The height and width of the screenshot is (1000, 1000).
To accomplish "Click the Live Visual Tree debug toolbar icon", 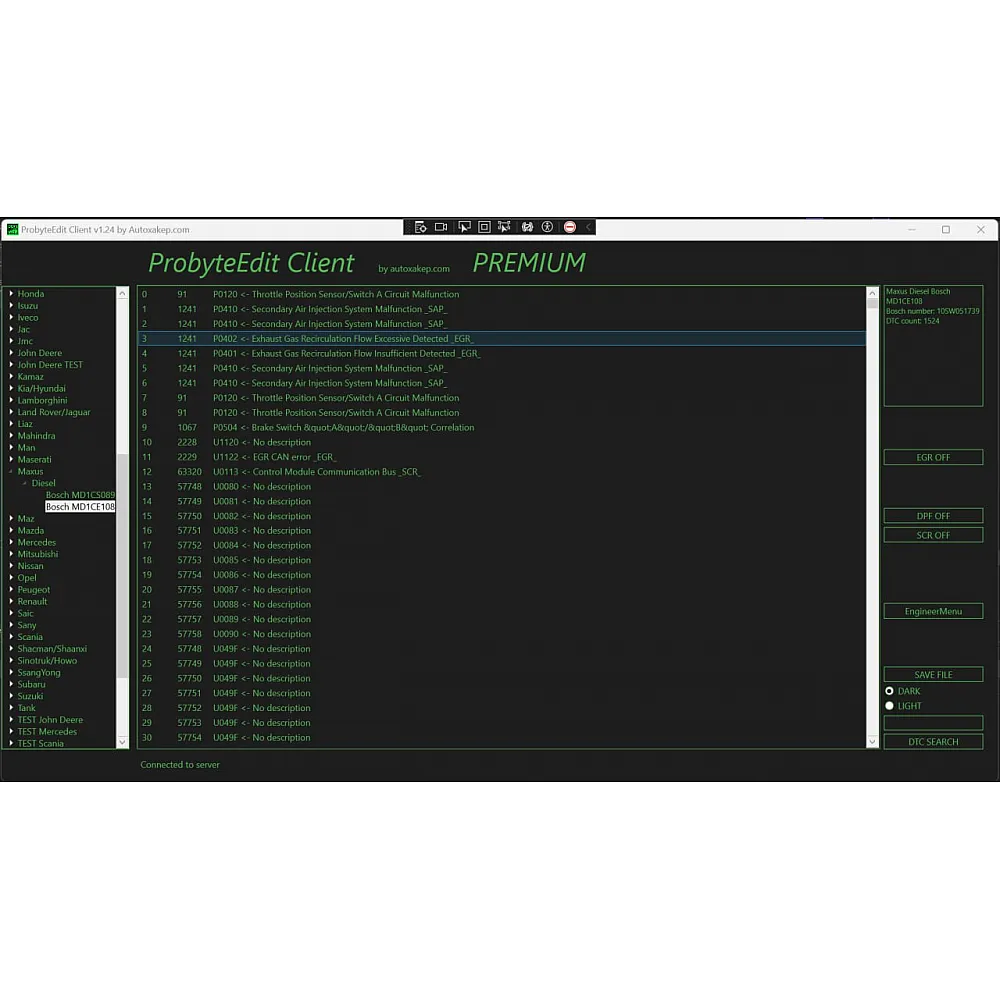I will [420, 227].
